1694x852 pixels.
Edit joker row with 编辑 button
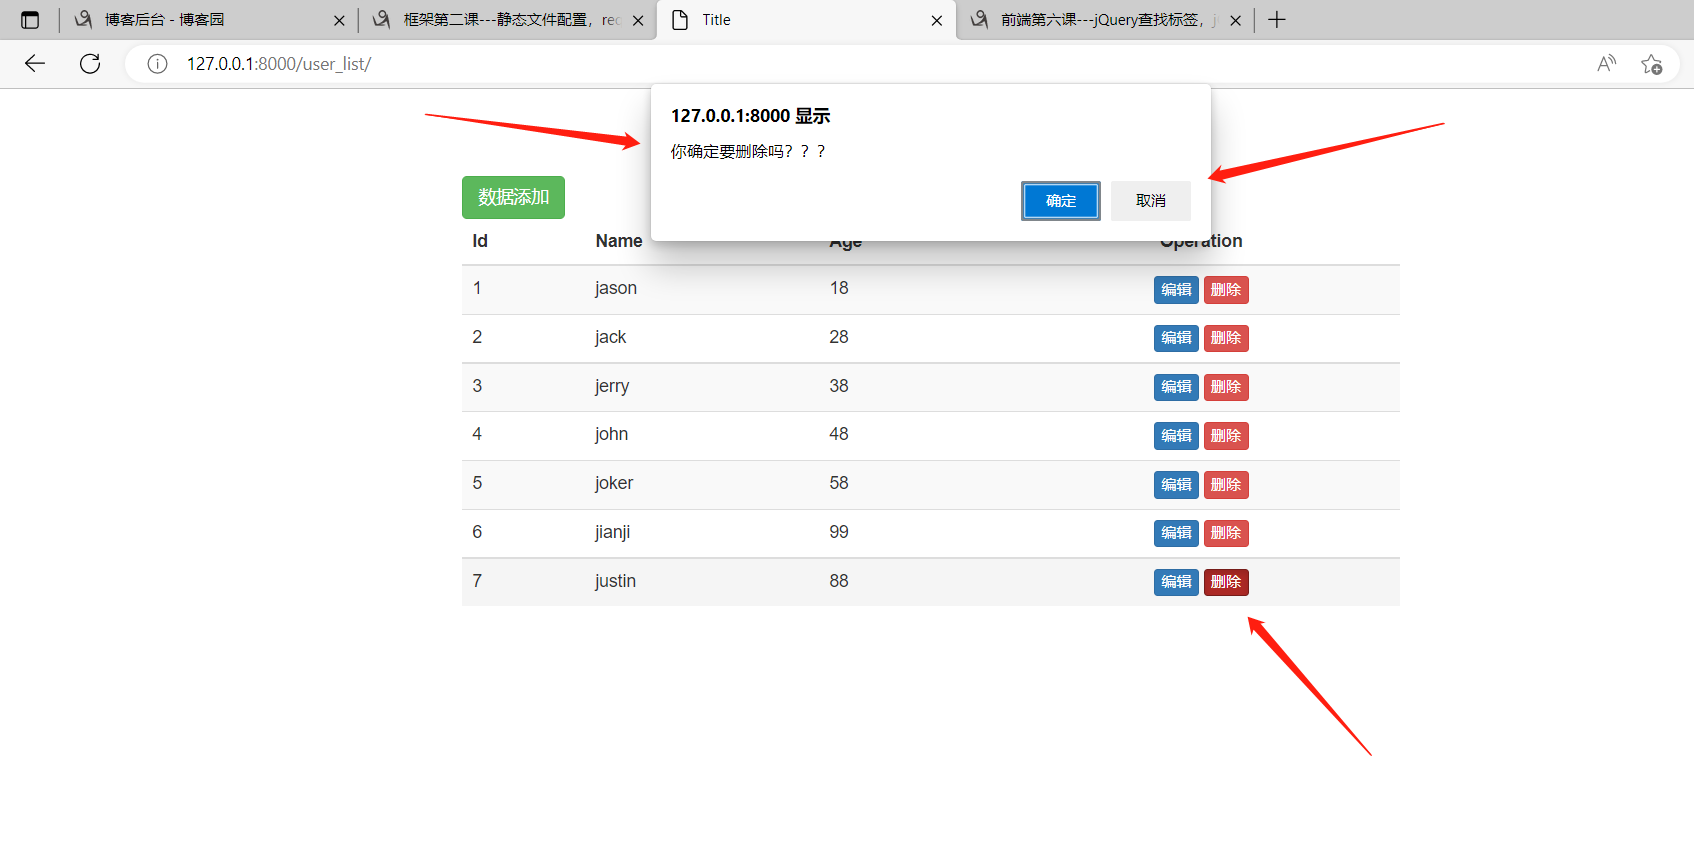(x=1176, y=485)
